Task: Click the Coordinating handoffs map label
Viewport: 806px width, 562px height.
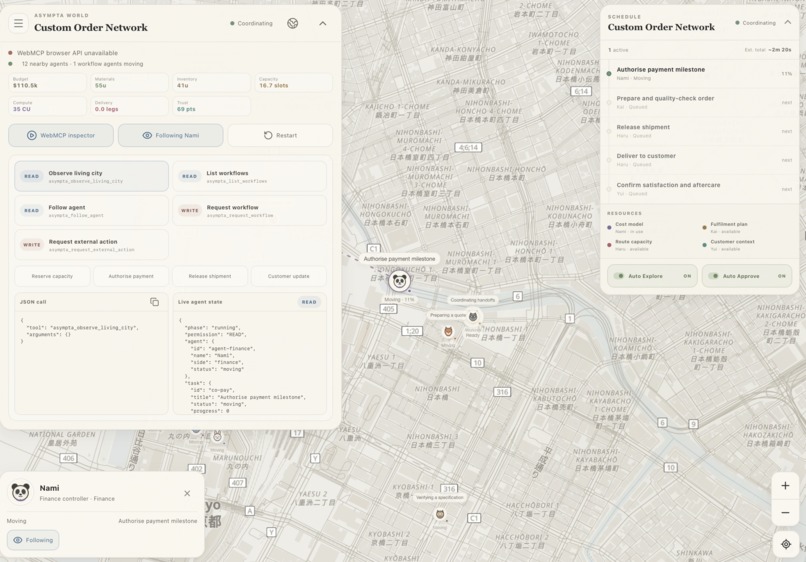Action: 472,300
